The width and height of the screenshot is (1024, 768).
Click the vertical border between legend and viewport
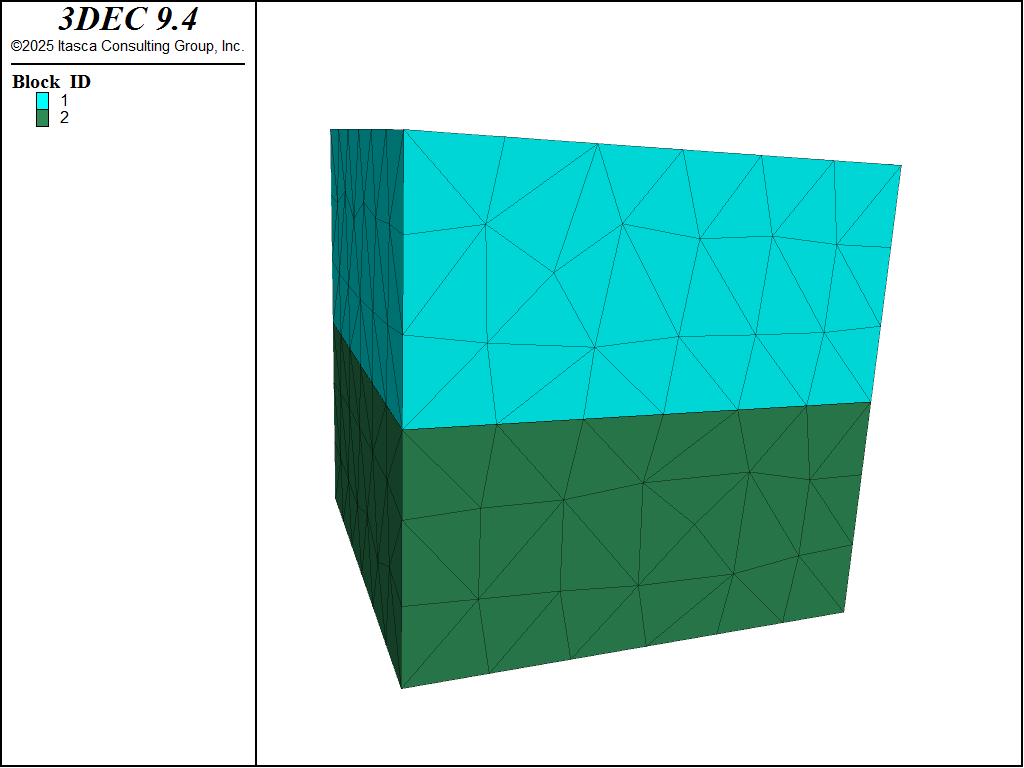point(256,400)
